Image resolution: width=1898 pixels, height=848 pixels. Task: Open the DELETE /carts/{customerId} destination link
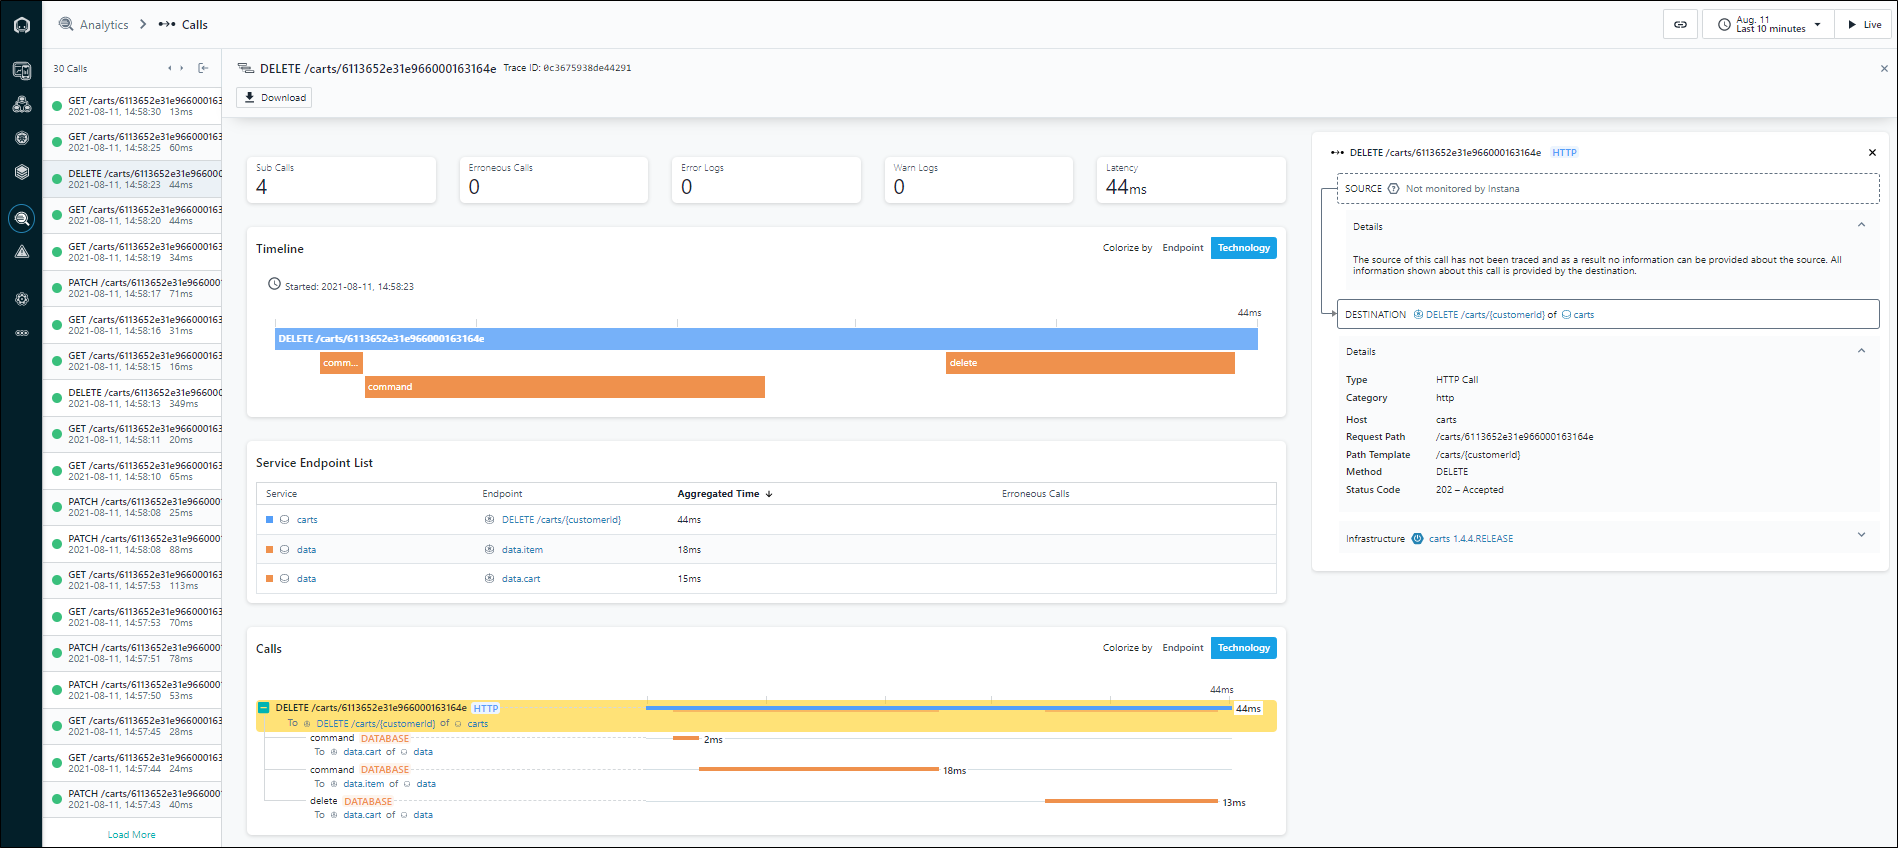(x=1485, y=315)
